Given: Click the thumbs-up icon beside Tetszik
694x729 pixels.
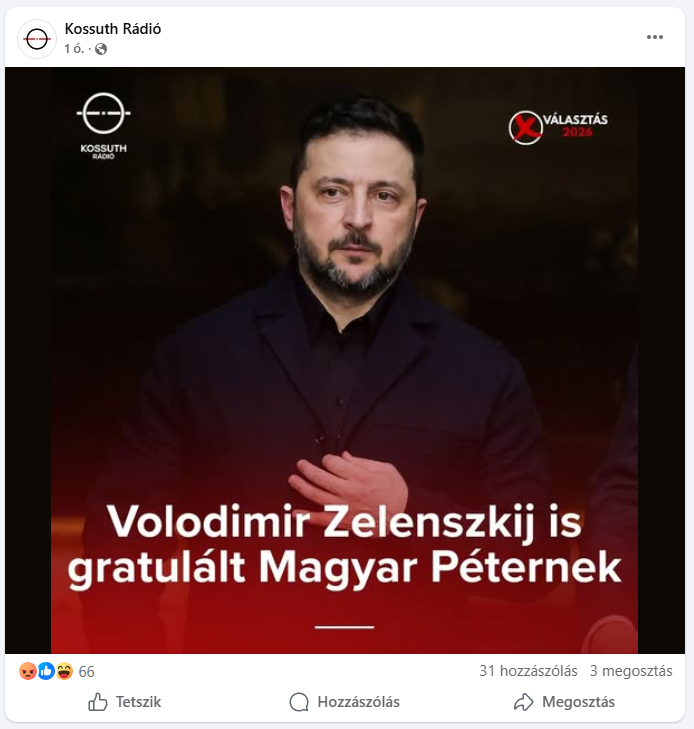Looking at the screenshot, I should pyautogui.click(x=98, y=702).
